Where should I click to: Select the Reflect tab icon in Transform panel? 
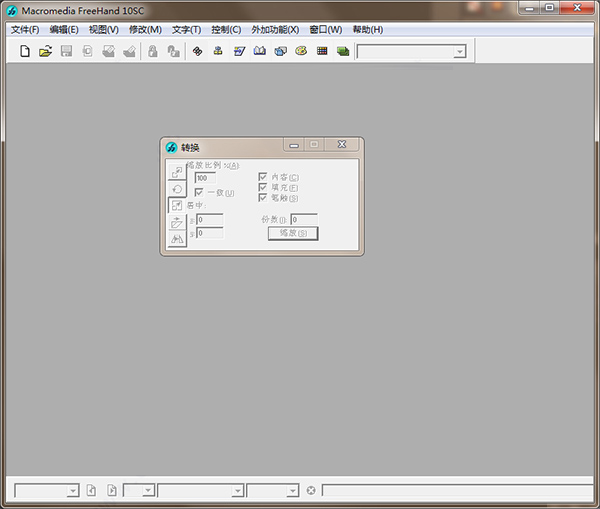click(x=177, y=239)
